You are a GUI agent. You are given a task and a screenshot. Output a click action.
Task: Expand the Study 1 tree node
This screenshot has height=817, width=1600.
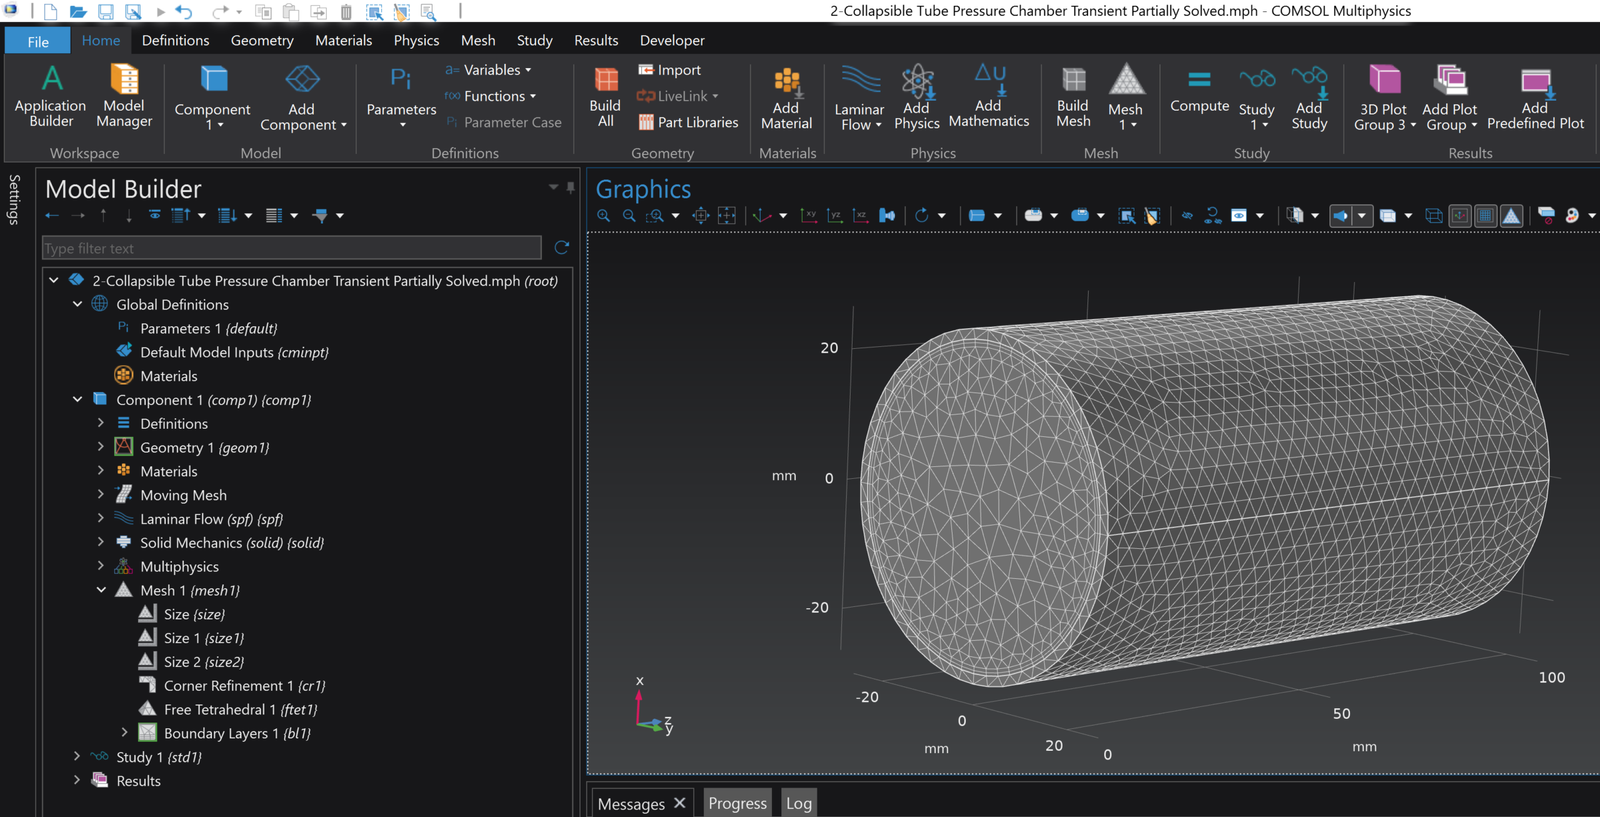tap(77, 757)
